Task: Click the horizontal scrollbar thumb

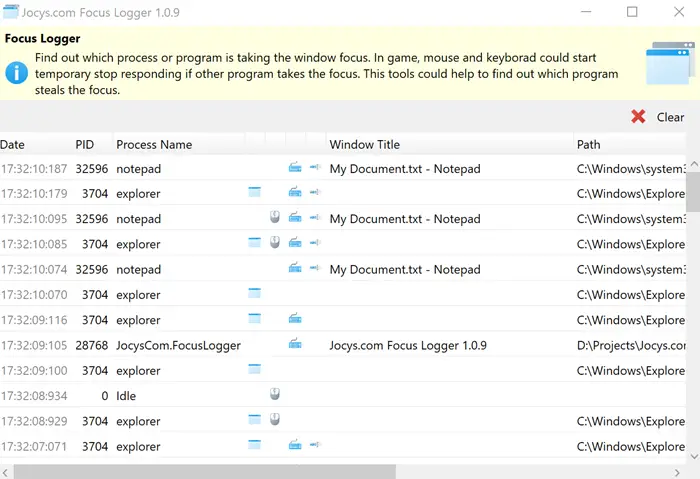Action: (x=204, y=472)
